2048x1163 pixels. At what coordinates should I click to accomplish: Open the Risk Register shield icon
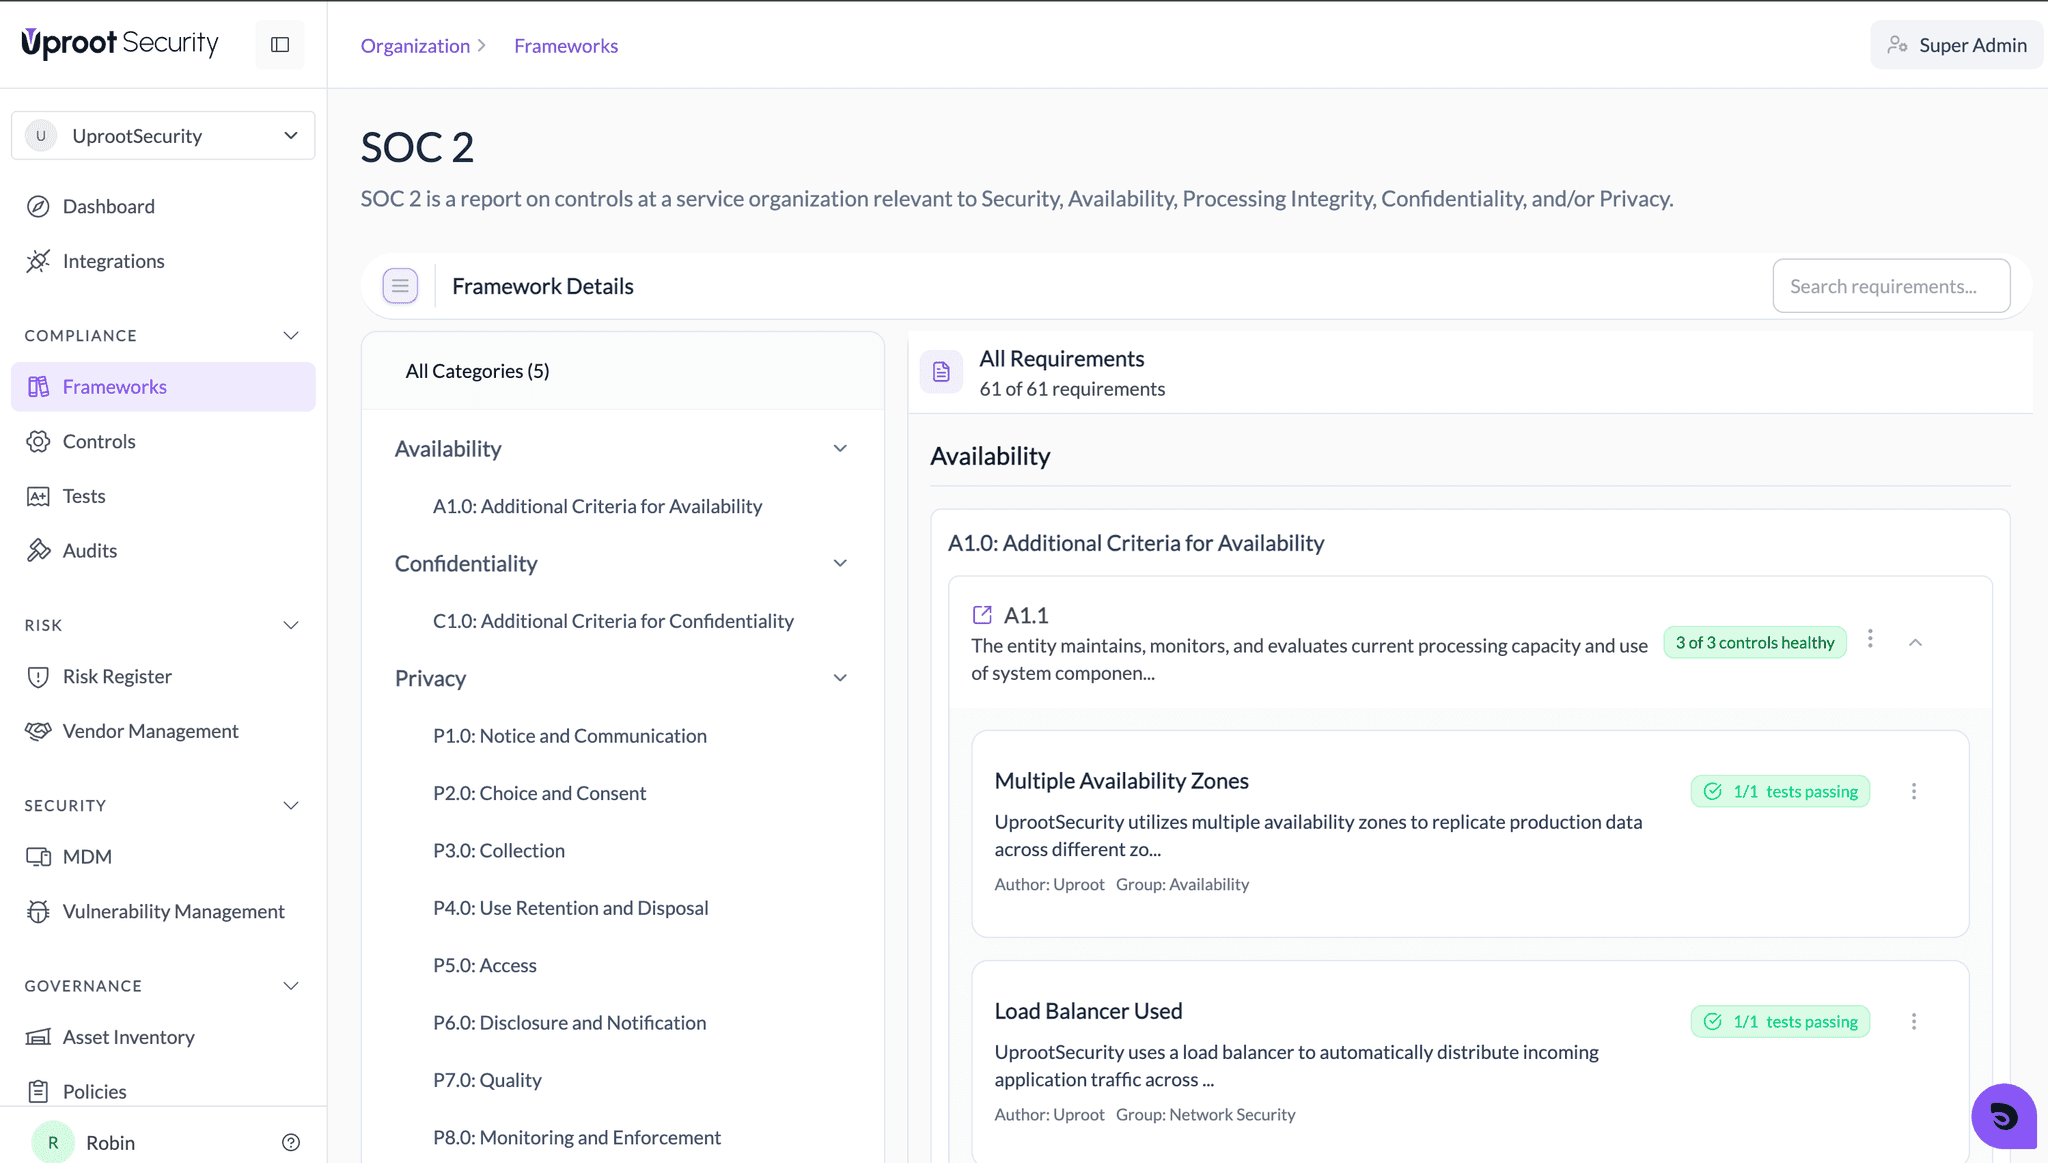point(38,677)
